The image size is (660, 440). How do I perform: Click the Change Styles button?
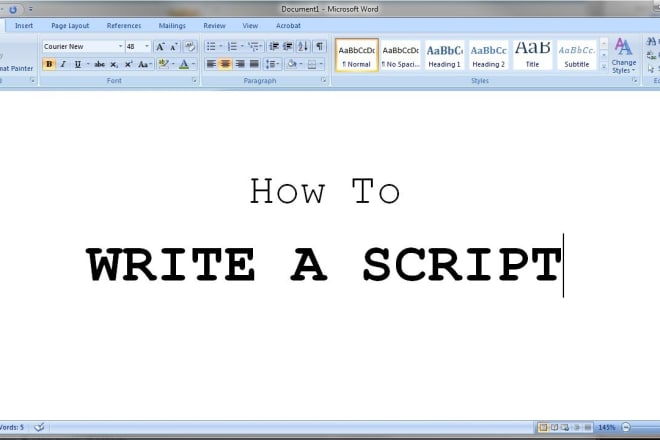pos(624,56)
